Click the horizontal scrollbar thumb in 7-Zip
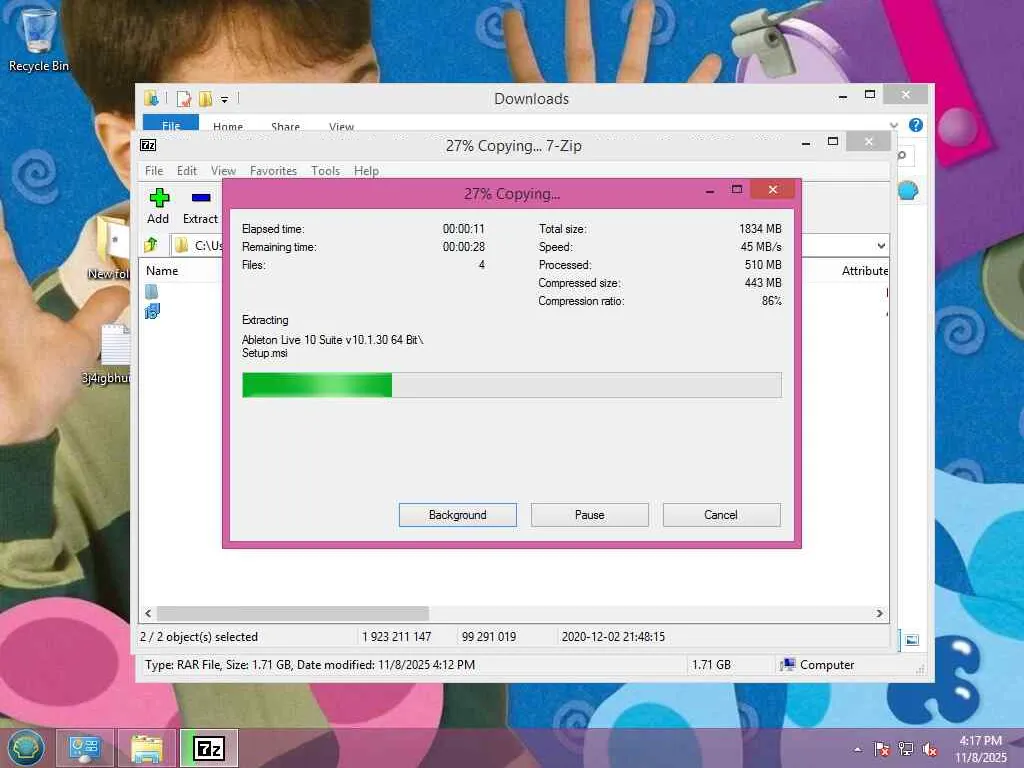 point(293,613)
